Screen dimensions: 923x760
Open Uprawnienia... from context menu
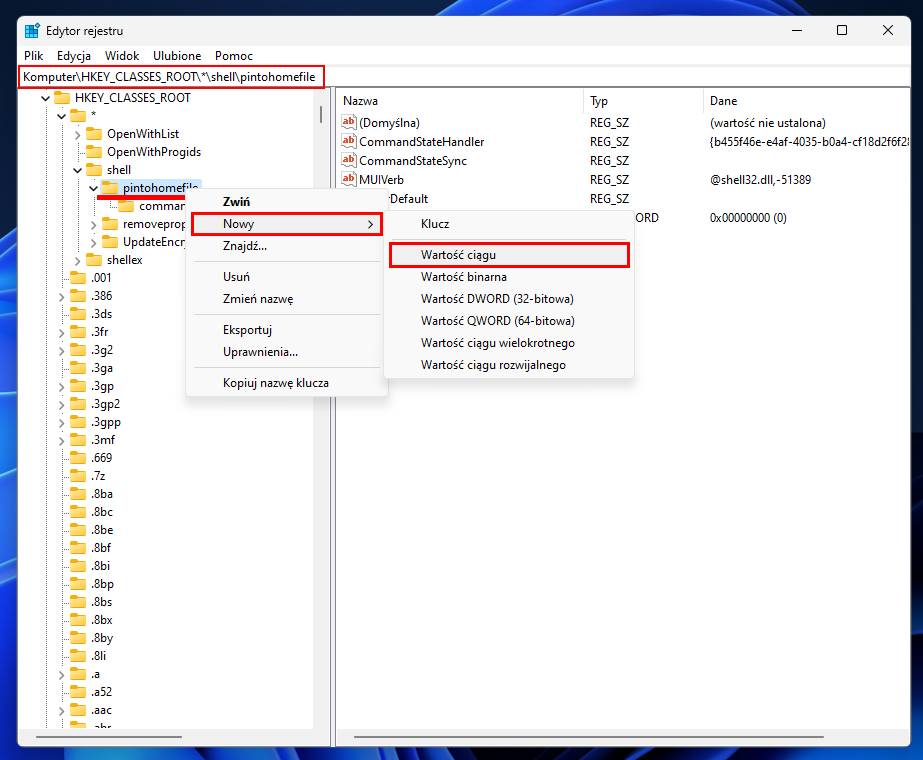287,351
